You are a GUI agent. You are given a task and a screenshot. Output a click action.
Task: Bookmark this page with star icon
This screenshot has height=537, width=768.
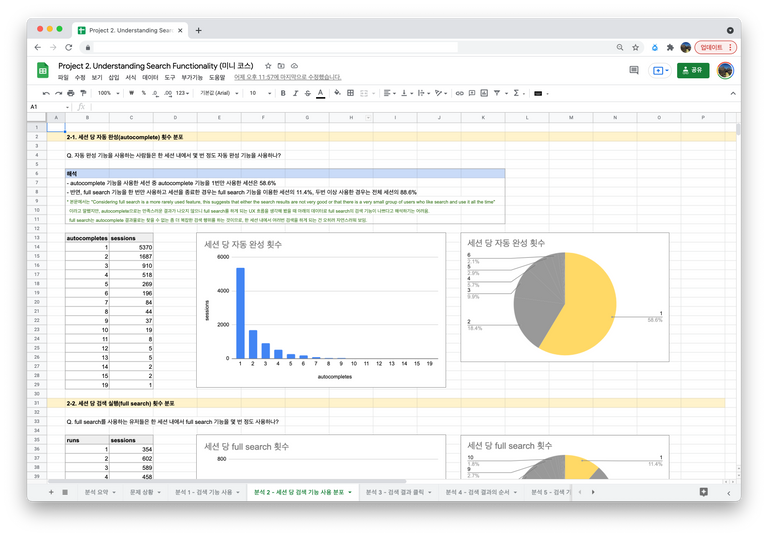tap(635, 48)
